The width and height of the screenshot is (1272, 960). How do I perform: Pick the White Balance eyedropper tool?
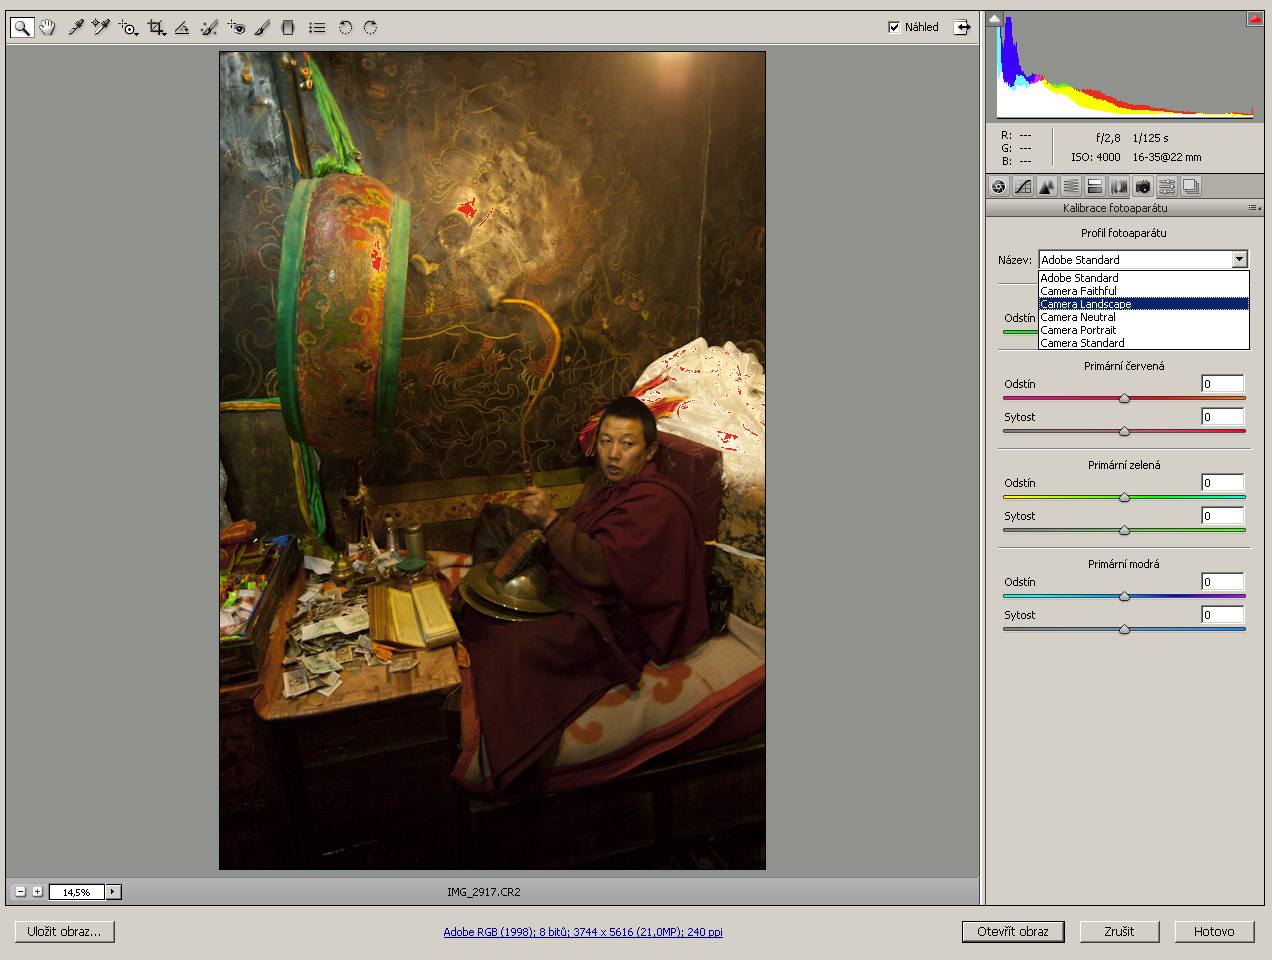click(x=75, y=28)
